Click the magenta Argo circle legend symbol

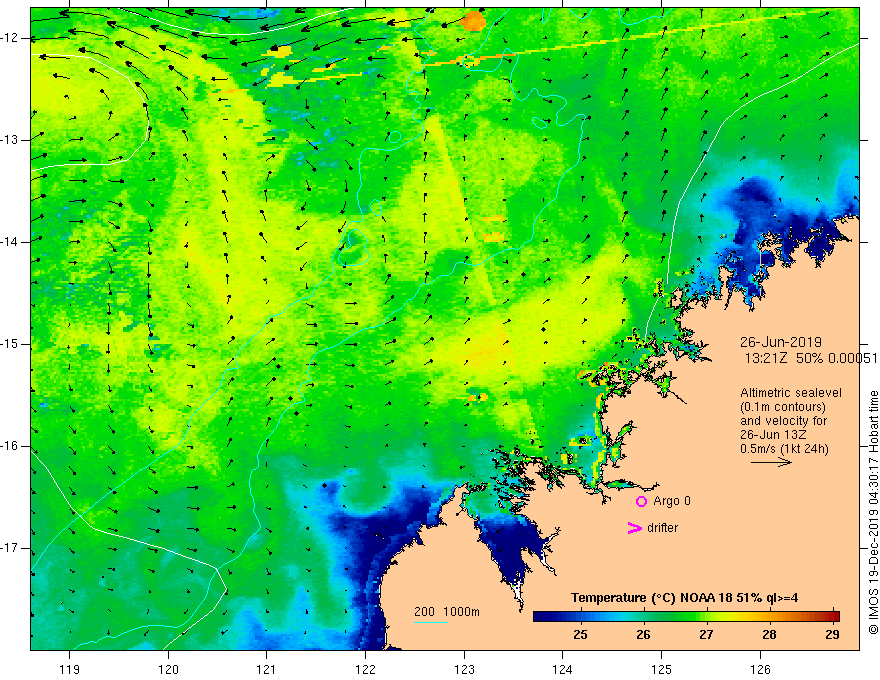pyautogui.click(x=641, y=502)
